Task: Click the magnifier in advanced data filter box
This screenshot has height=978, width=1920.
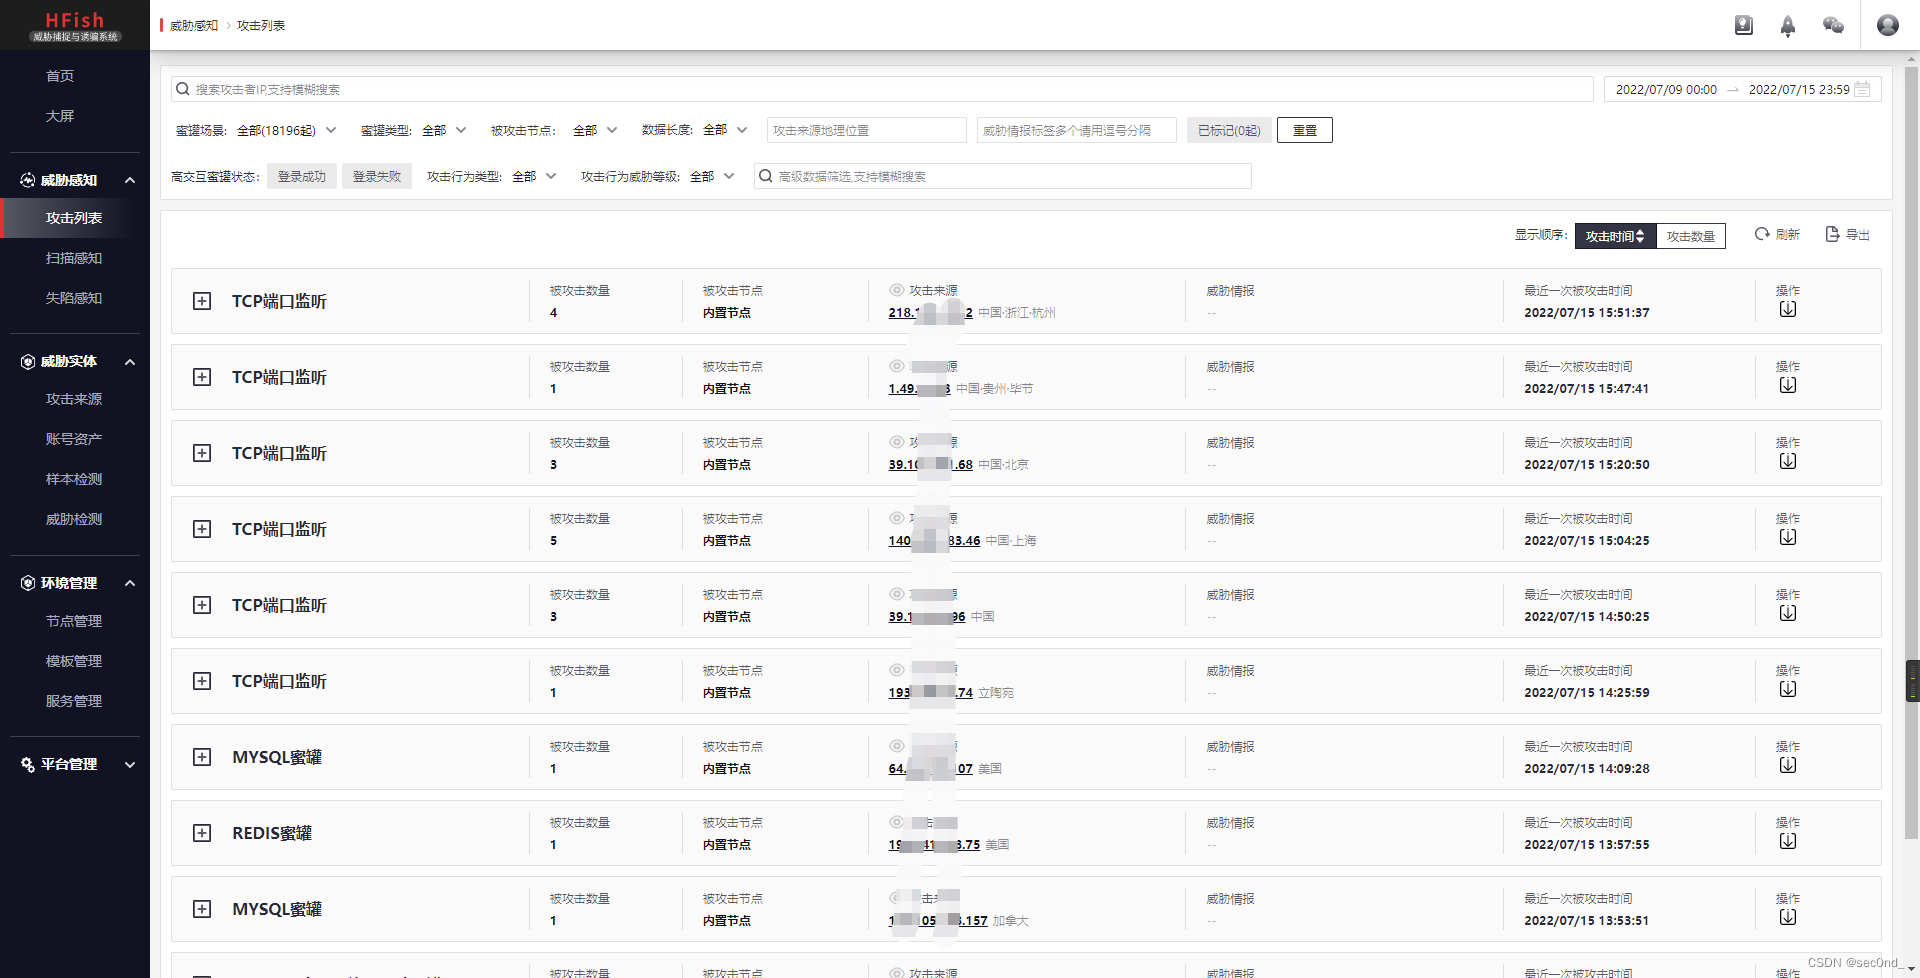Action: click(x=766, y=176)
